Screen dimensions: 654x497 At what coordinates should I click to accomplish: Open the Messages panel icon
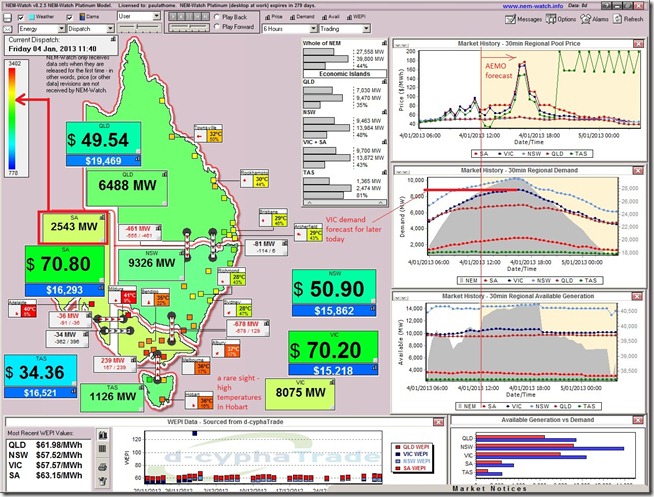510,19
